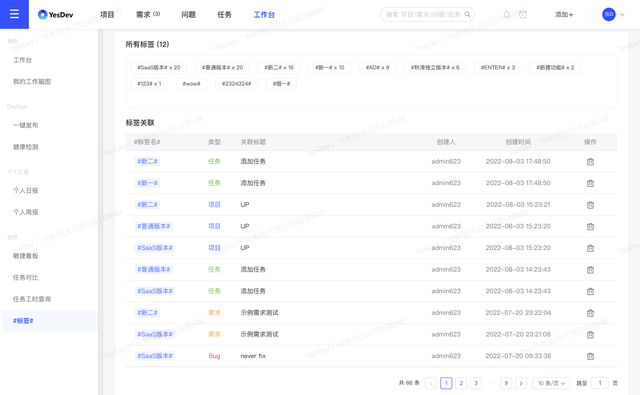Delete the #普通版本# 添加任务 row
Viewport: 640px width, 395px height.
point(590,270)
